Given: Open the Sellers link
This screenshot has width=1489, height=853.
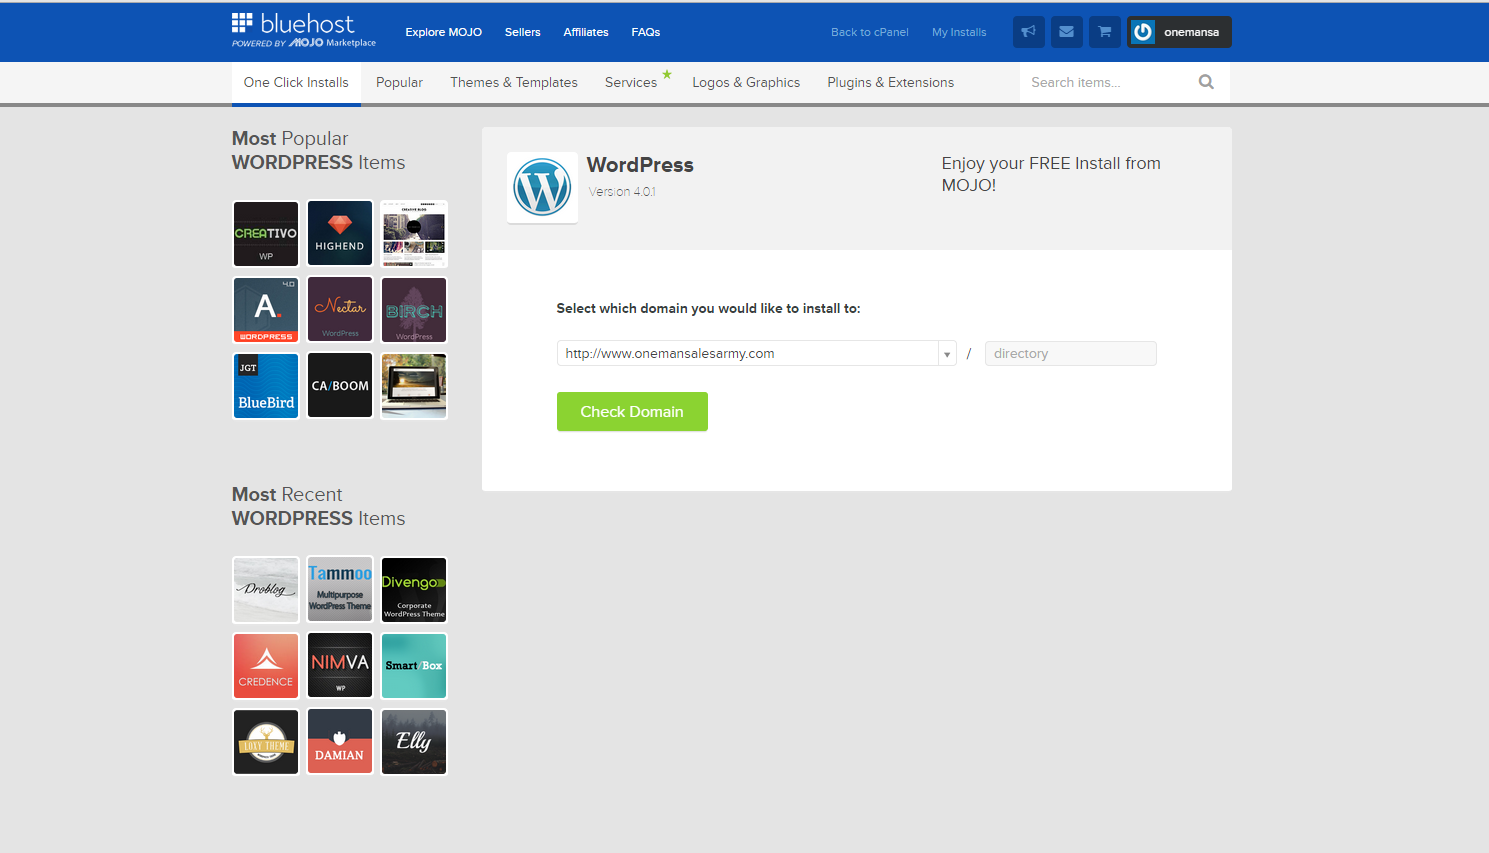Looking at the screenshot, I should [x=522, y=32].
